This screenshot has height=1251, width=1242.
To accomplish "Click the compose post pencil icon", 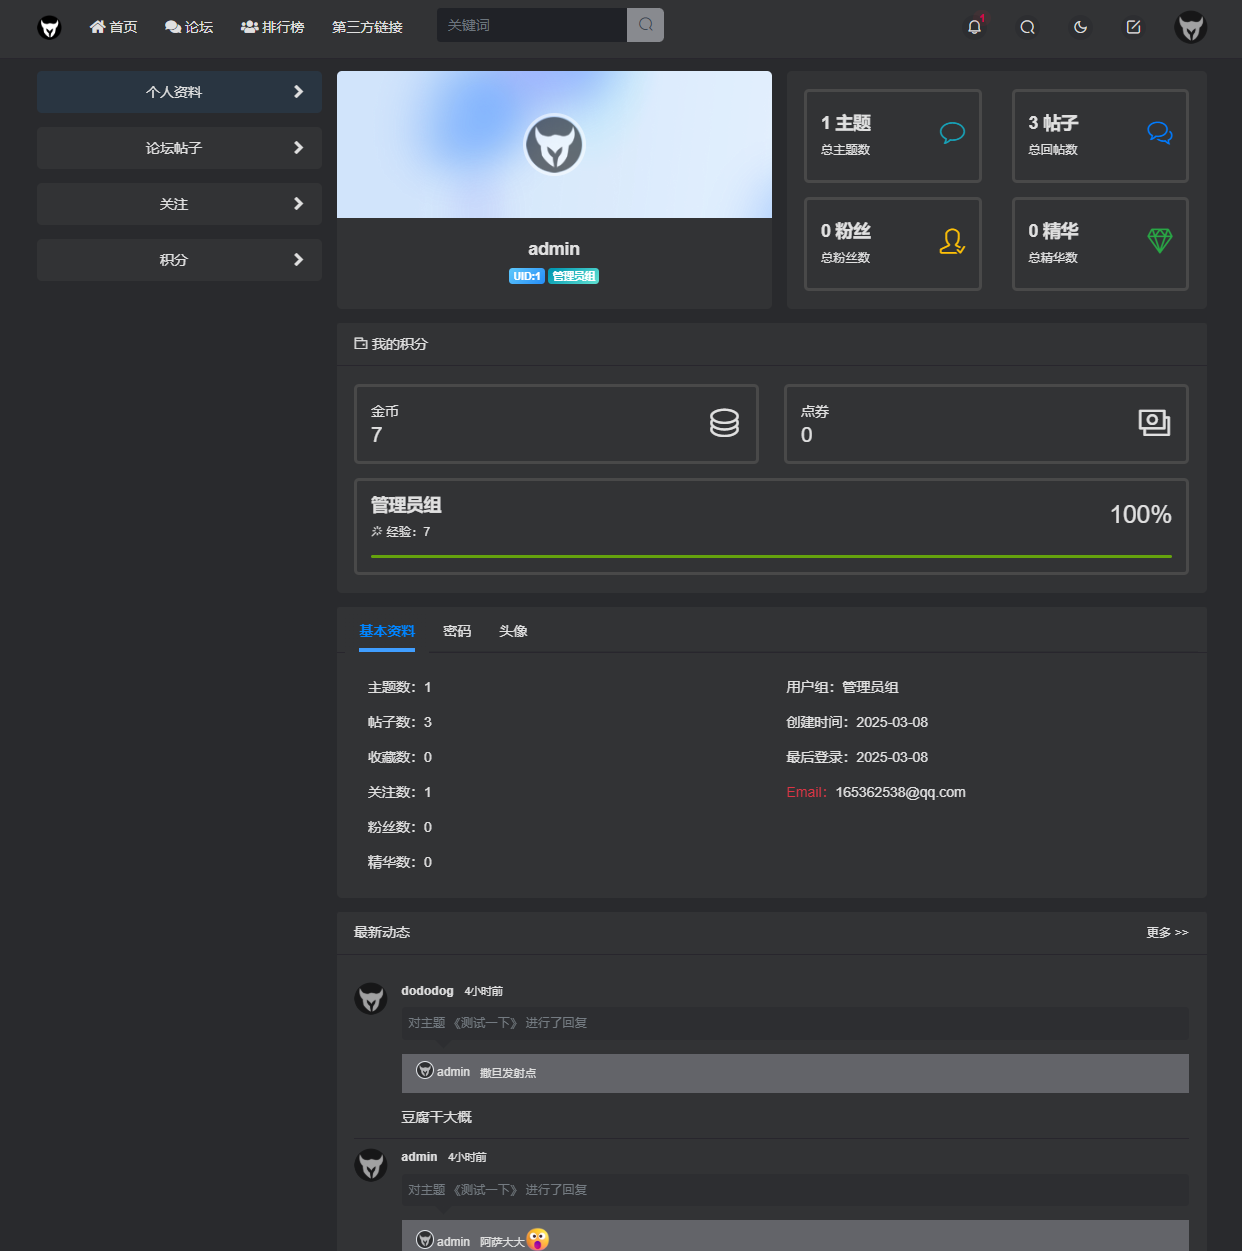I will 1133,27.
